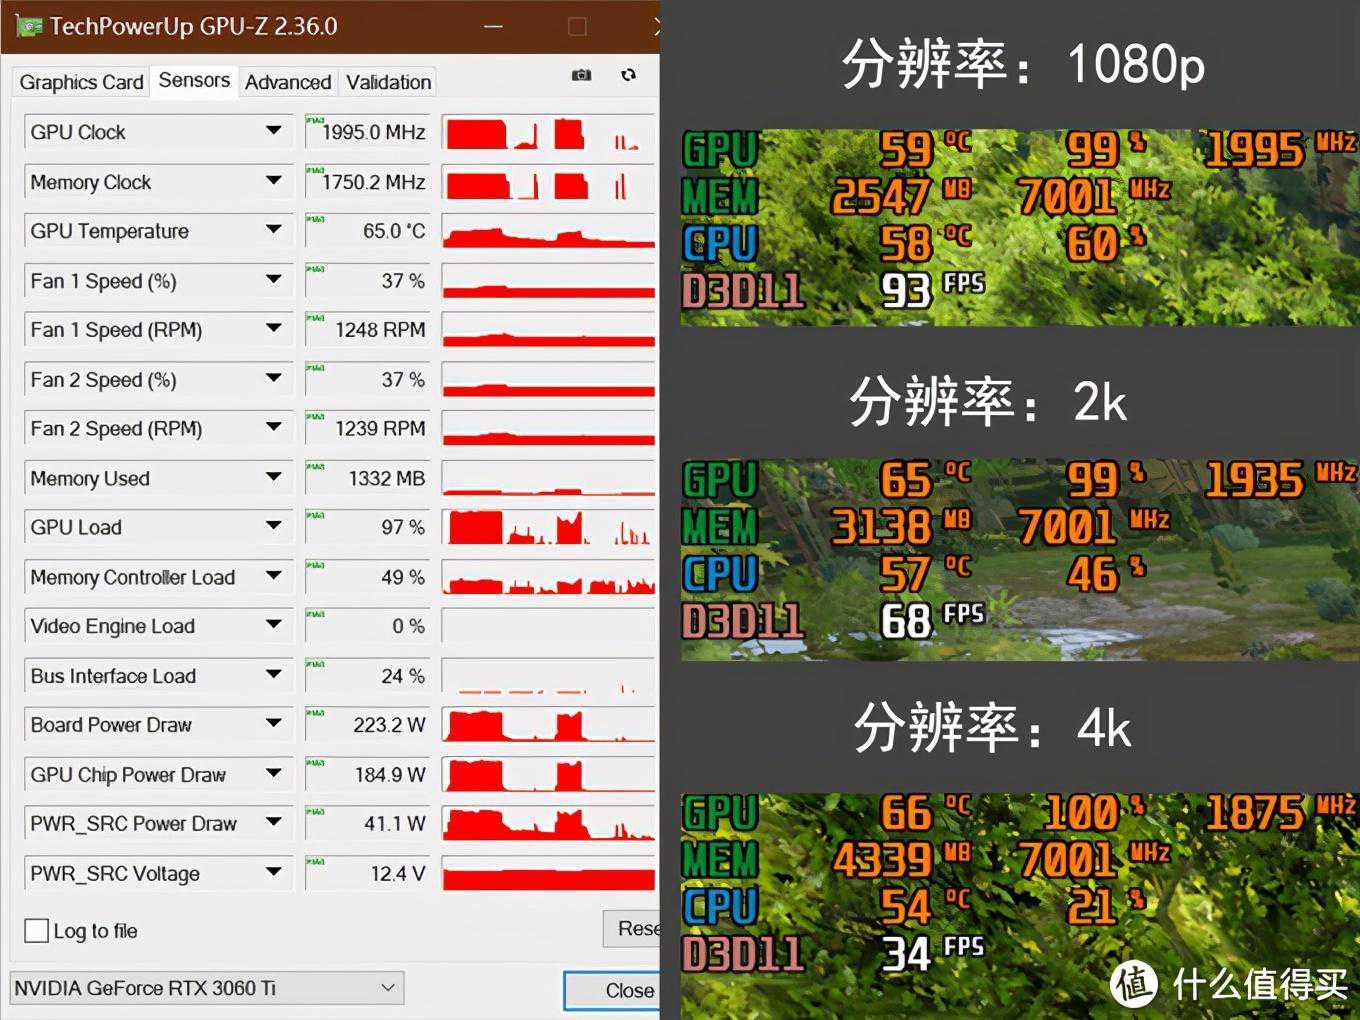Viewport: 1360px width, 1020px height.
Task: Click the GPU Load history graph
Action: [x=548, y=527]
